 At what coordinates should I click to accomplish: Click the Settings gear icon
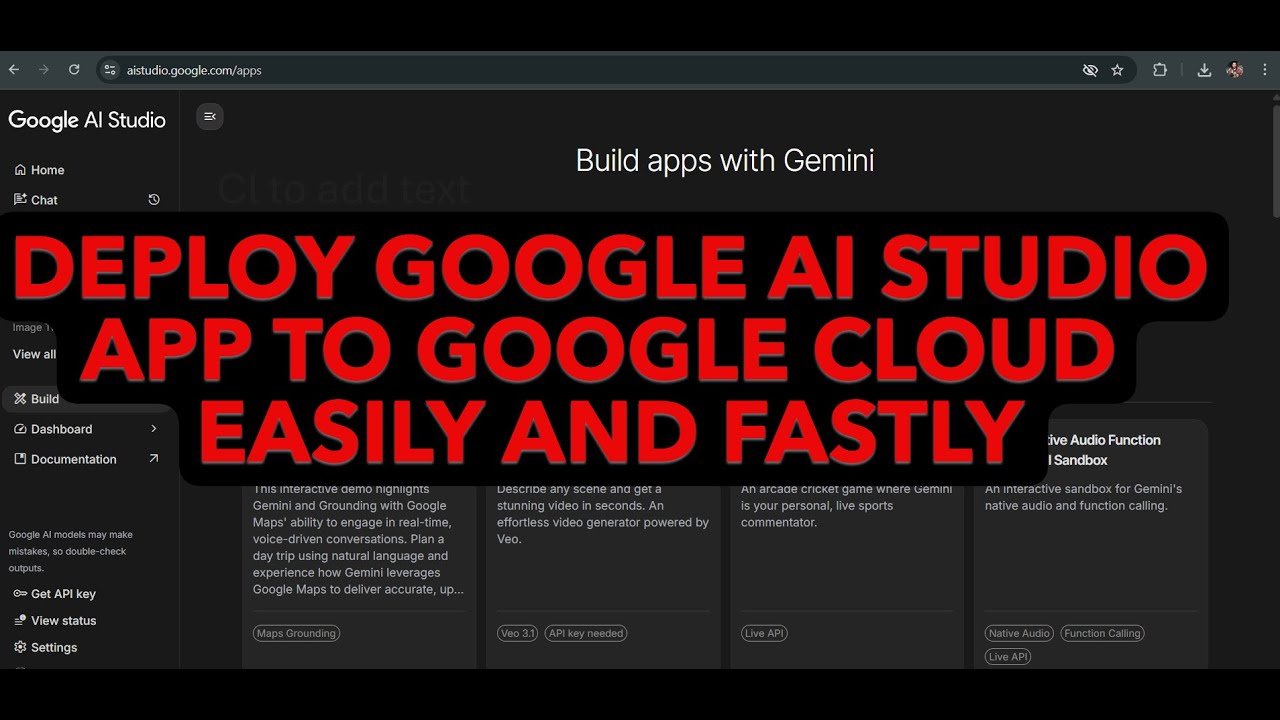pyautogui.click(x=20, y=648)
